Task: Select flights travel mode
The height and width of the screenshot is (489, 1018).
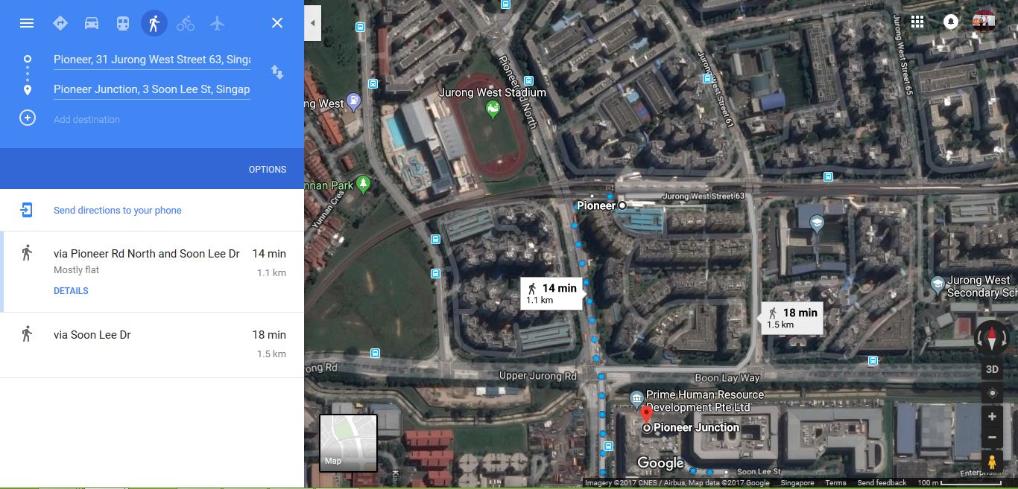Action: [x=217, y=23]
